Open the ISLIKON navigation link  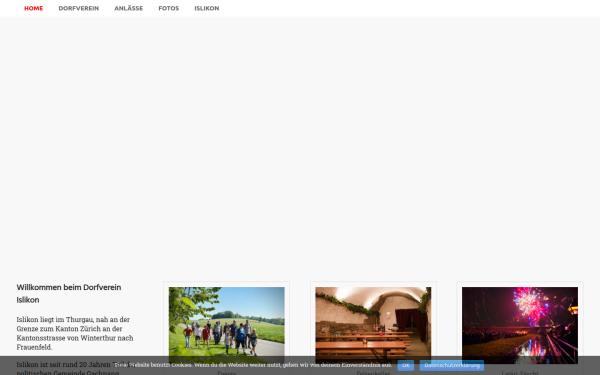click(x=207, y=8)
